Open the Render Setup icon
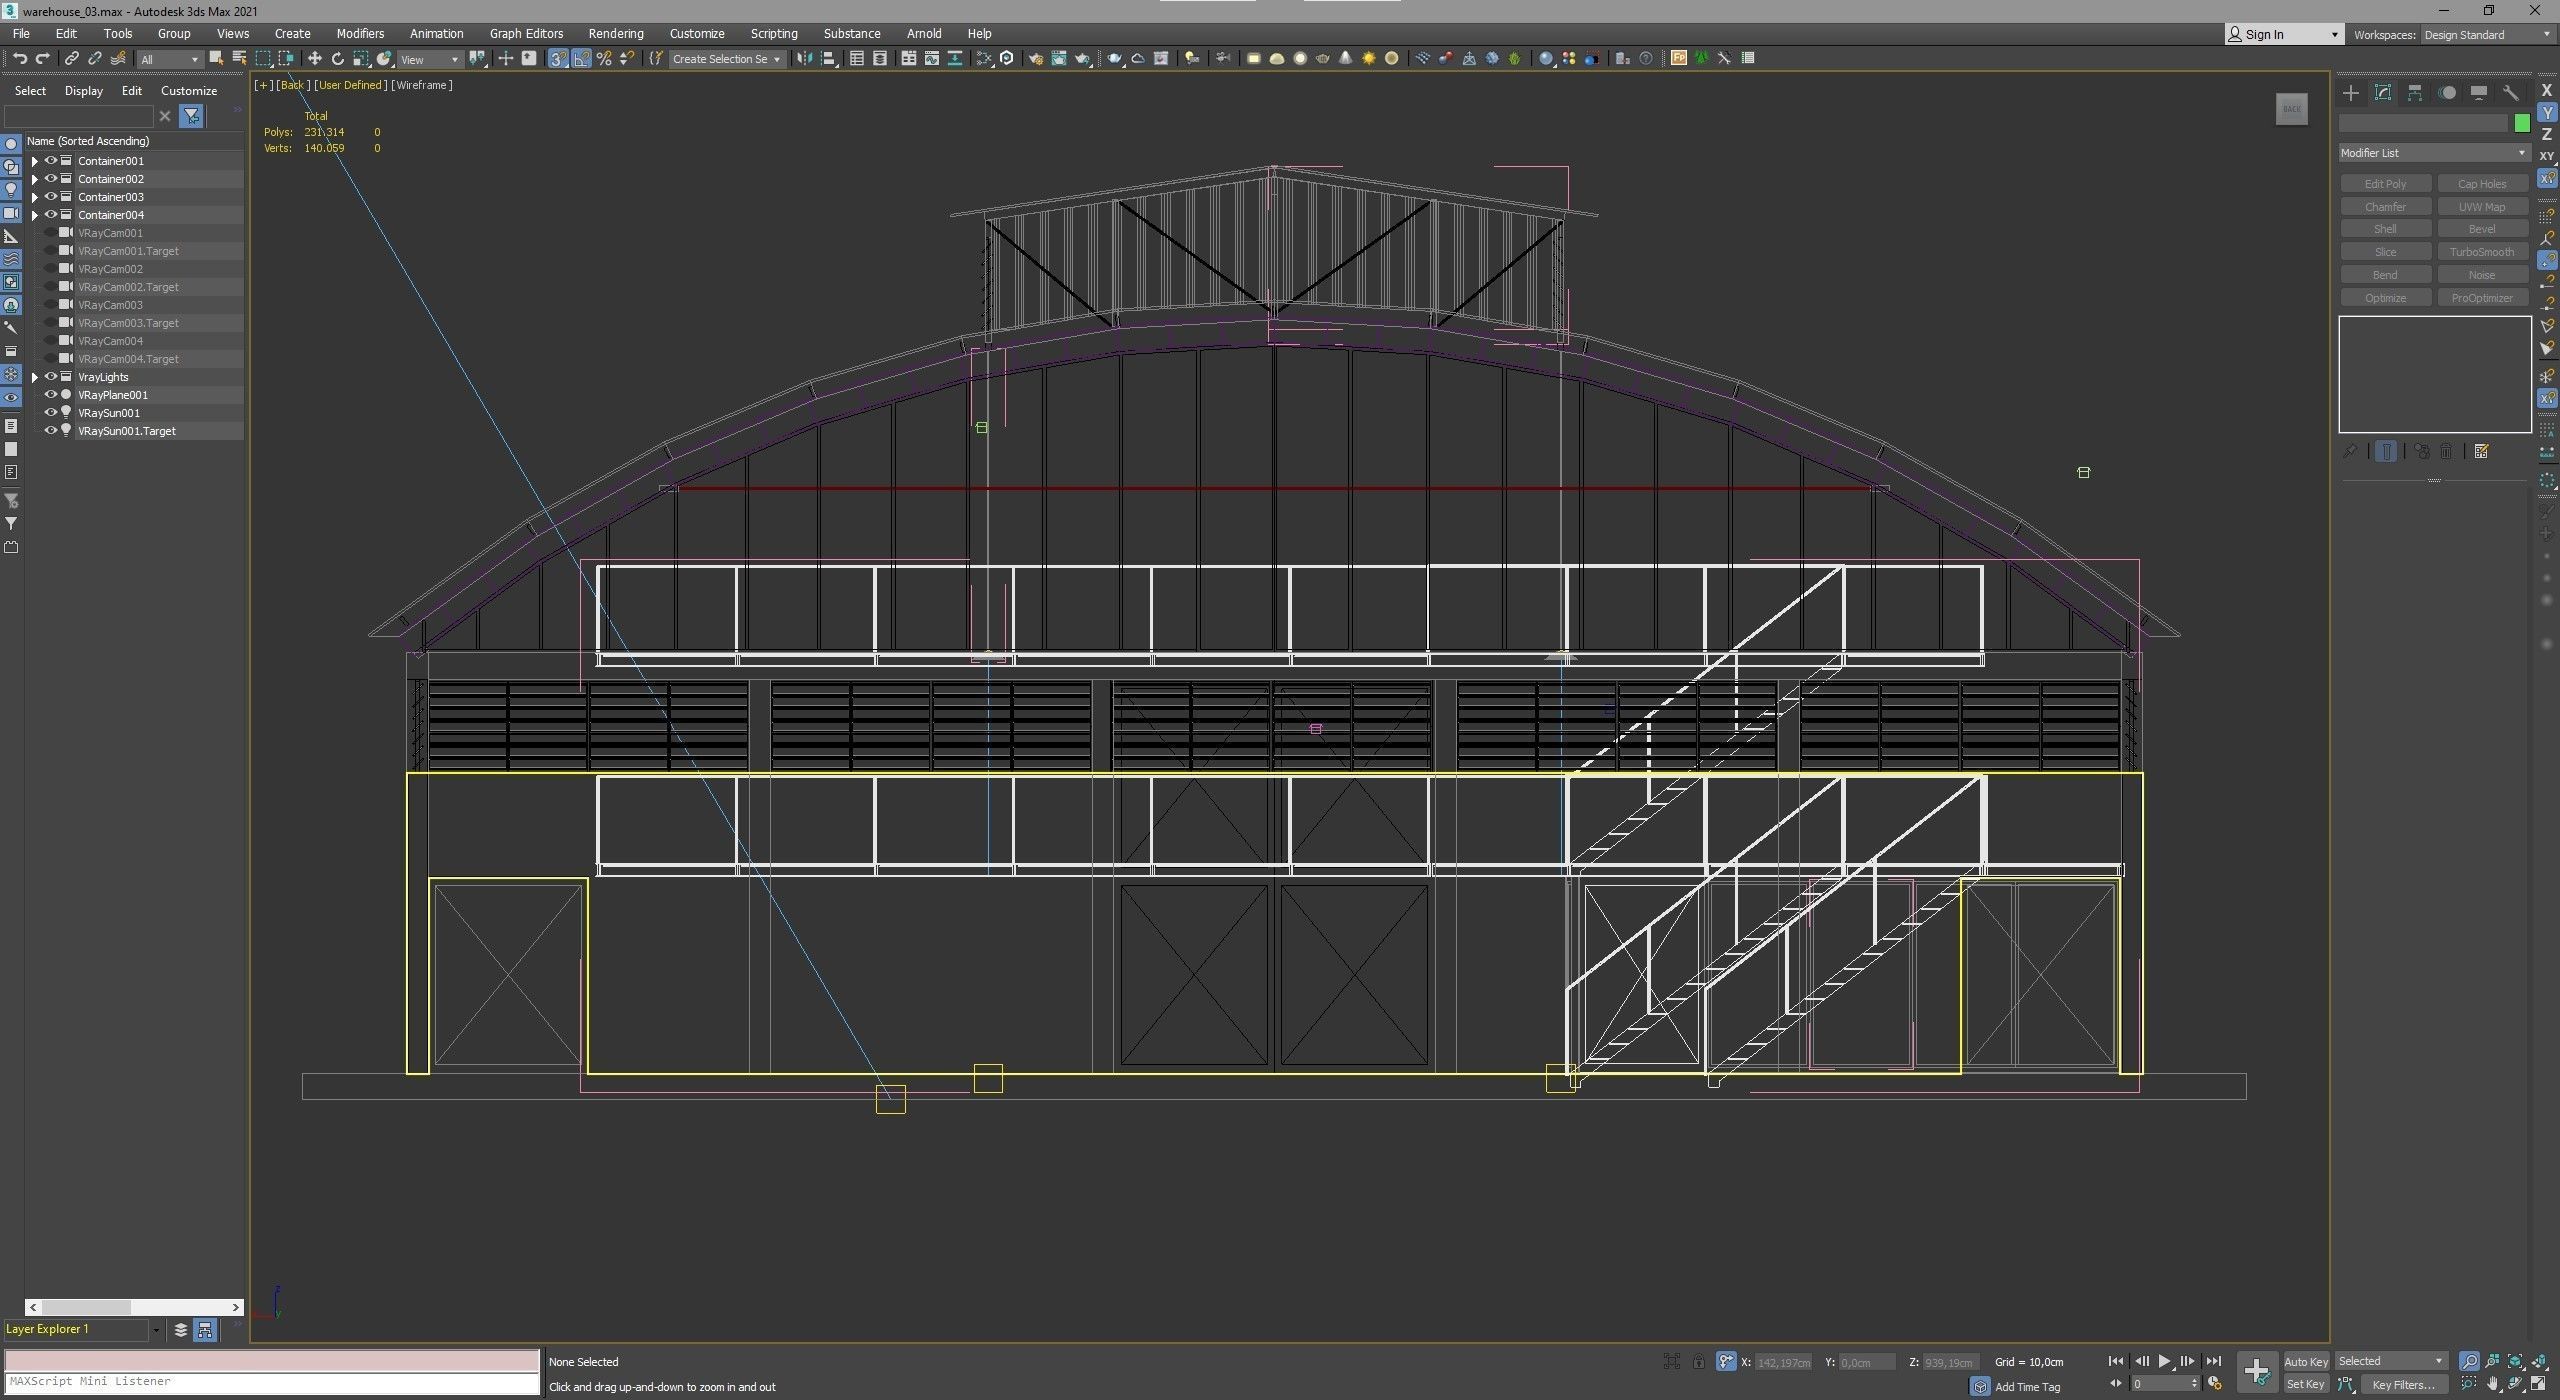The height and width of the screenshot is (1400, 2560). tap(1035, 59)
